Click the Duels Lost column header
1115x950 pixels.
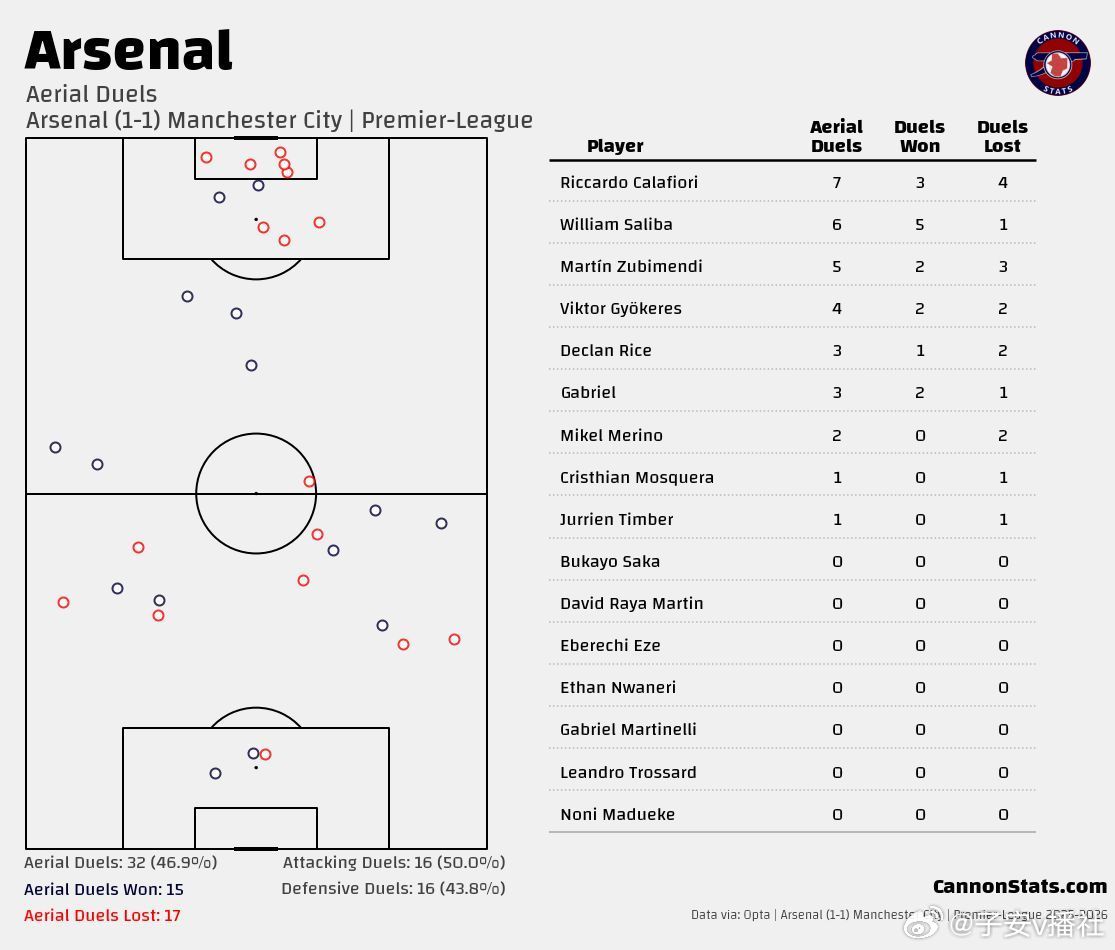point(1002,137)
